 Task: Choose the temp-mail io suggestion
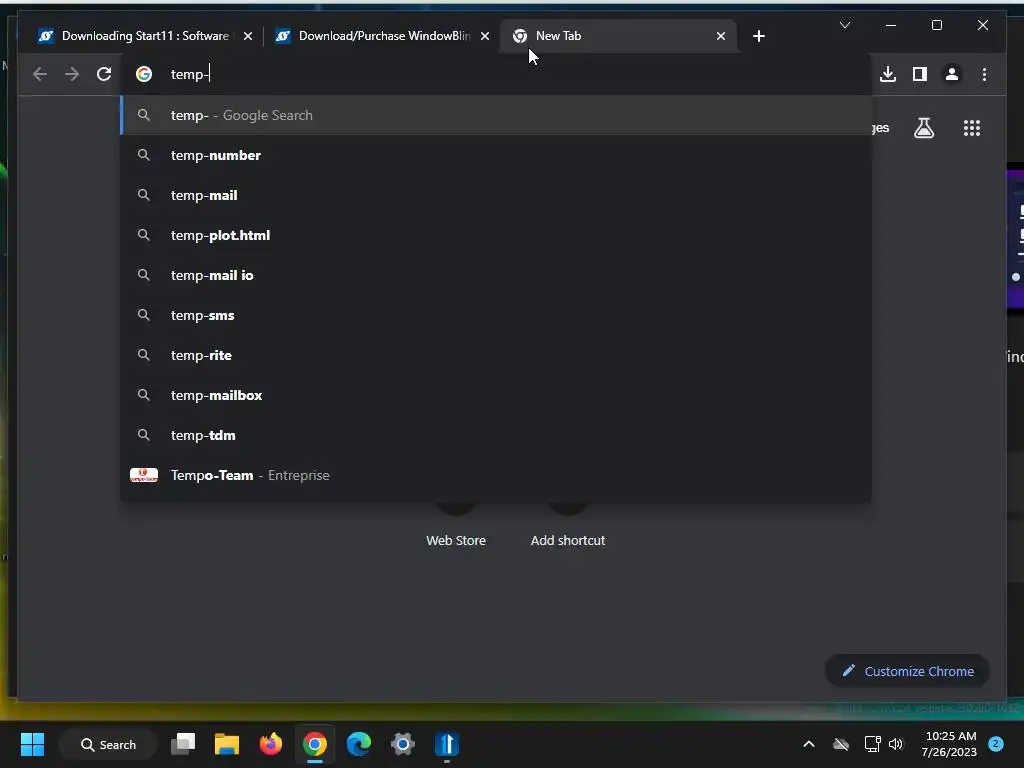pyautogui.click(x=496, y=275)
